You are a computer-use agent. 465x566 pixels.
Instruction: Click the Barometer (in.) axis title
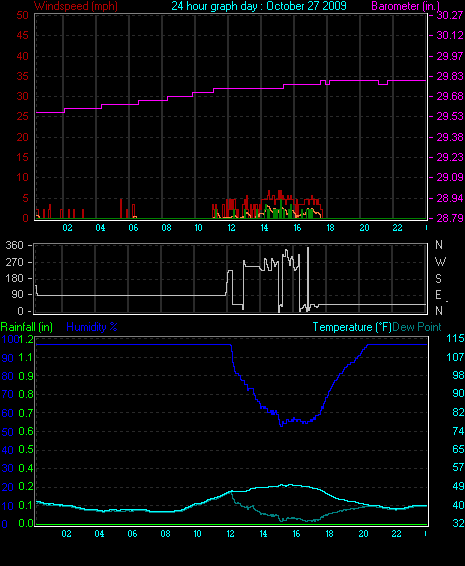[405, 6]
